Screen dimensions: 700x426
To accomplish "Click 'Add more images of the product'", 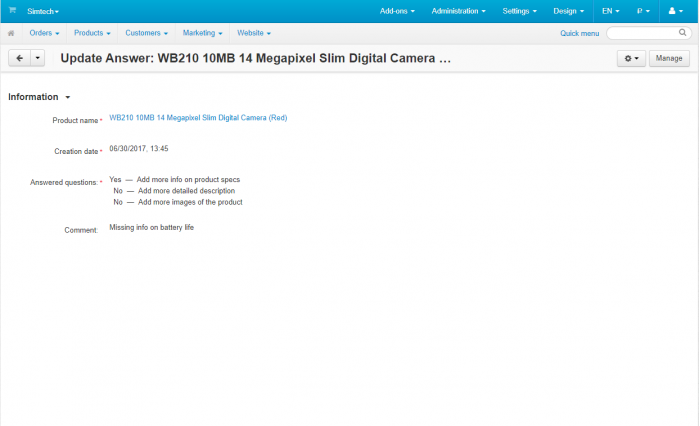I will click(190, 202).
